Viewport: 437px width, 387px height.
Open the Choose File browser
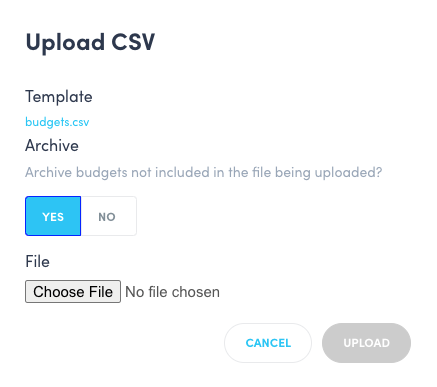pyautogui.click(x=73, y=292)
